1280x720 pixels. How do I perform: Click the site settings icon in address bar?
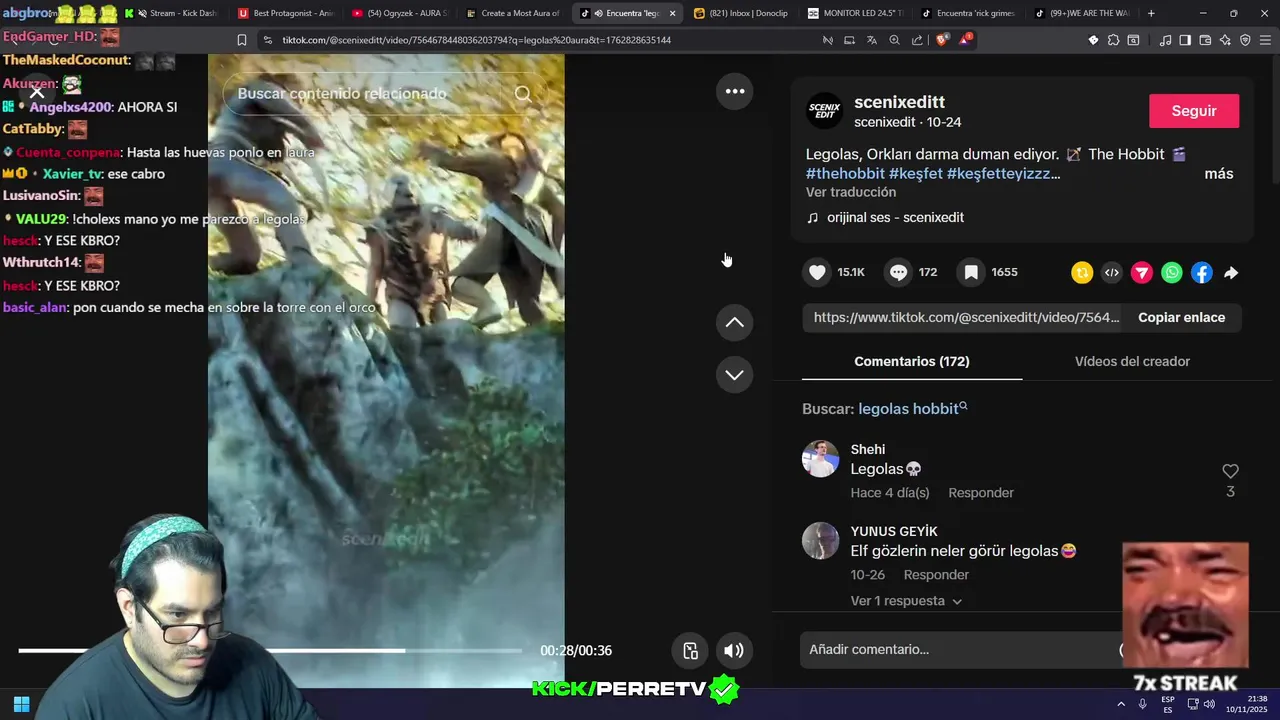pyautogui.click(x=267, y=40)
